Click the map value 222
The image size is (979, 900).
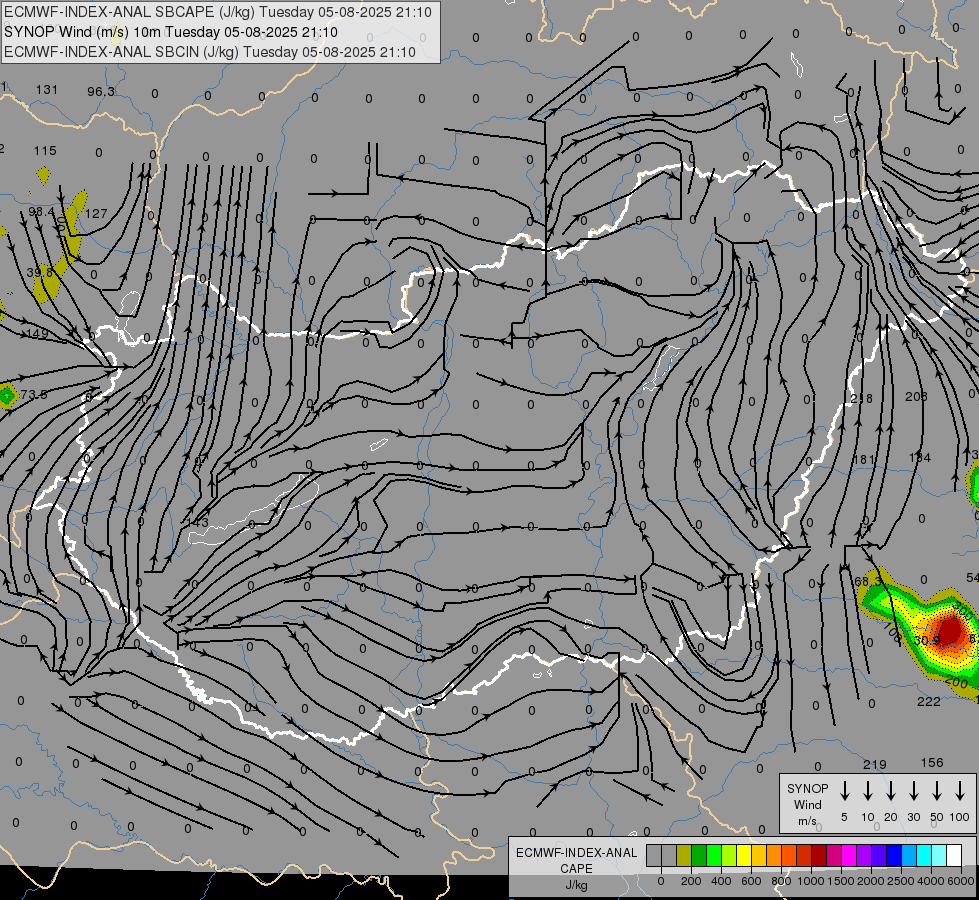click(928, 702)
